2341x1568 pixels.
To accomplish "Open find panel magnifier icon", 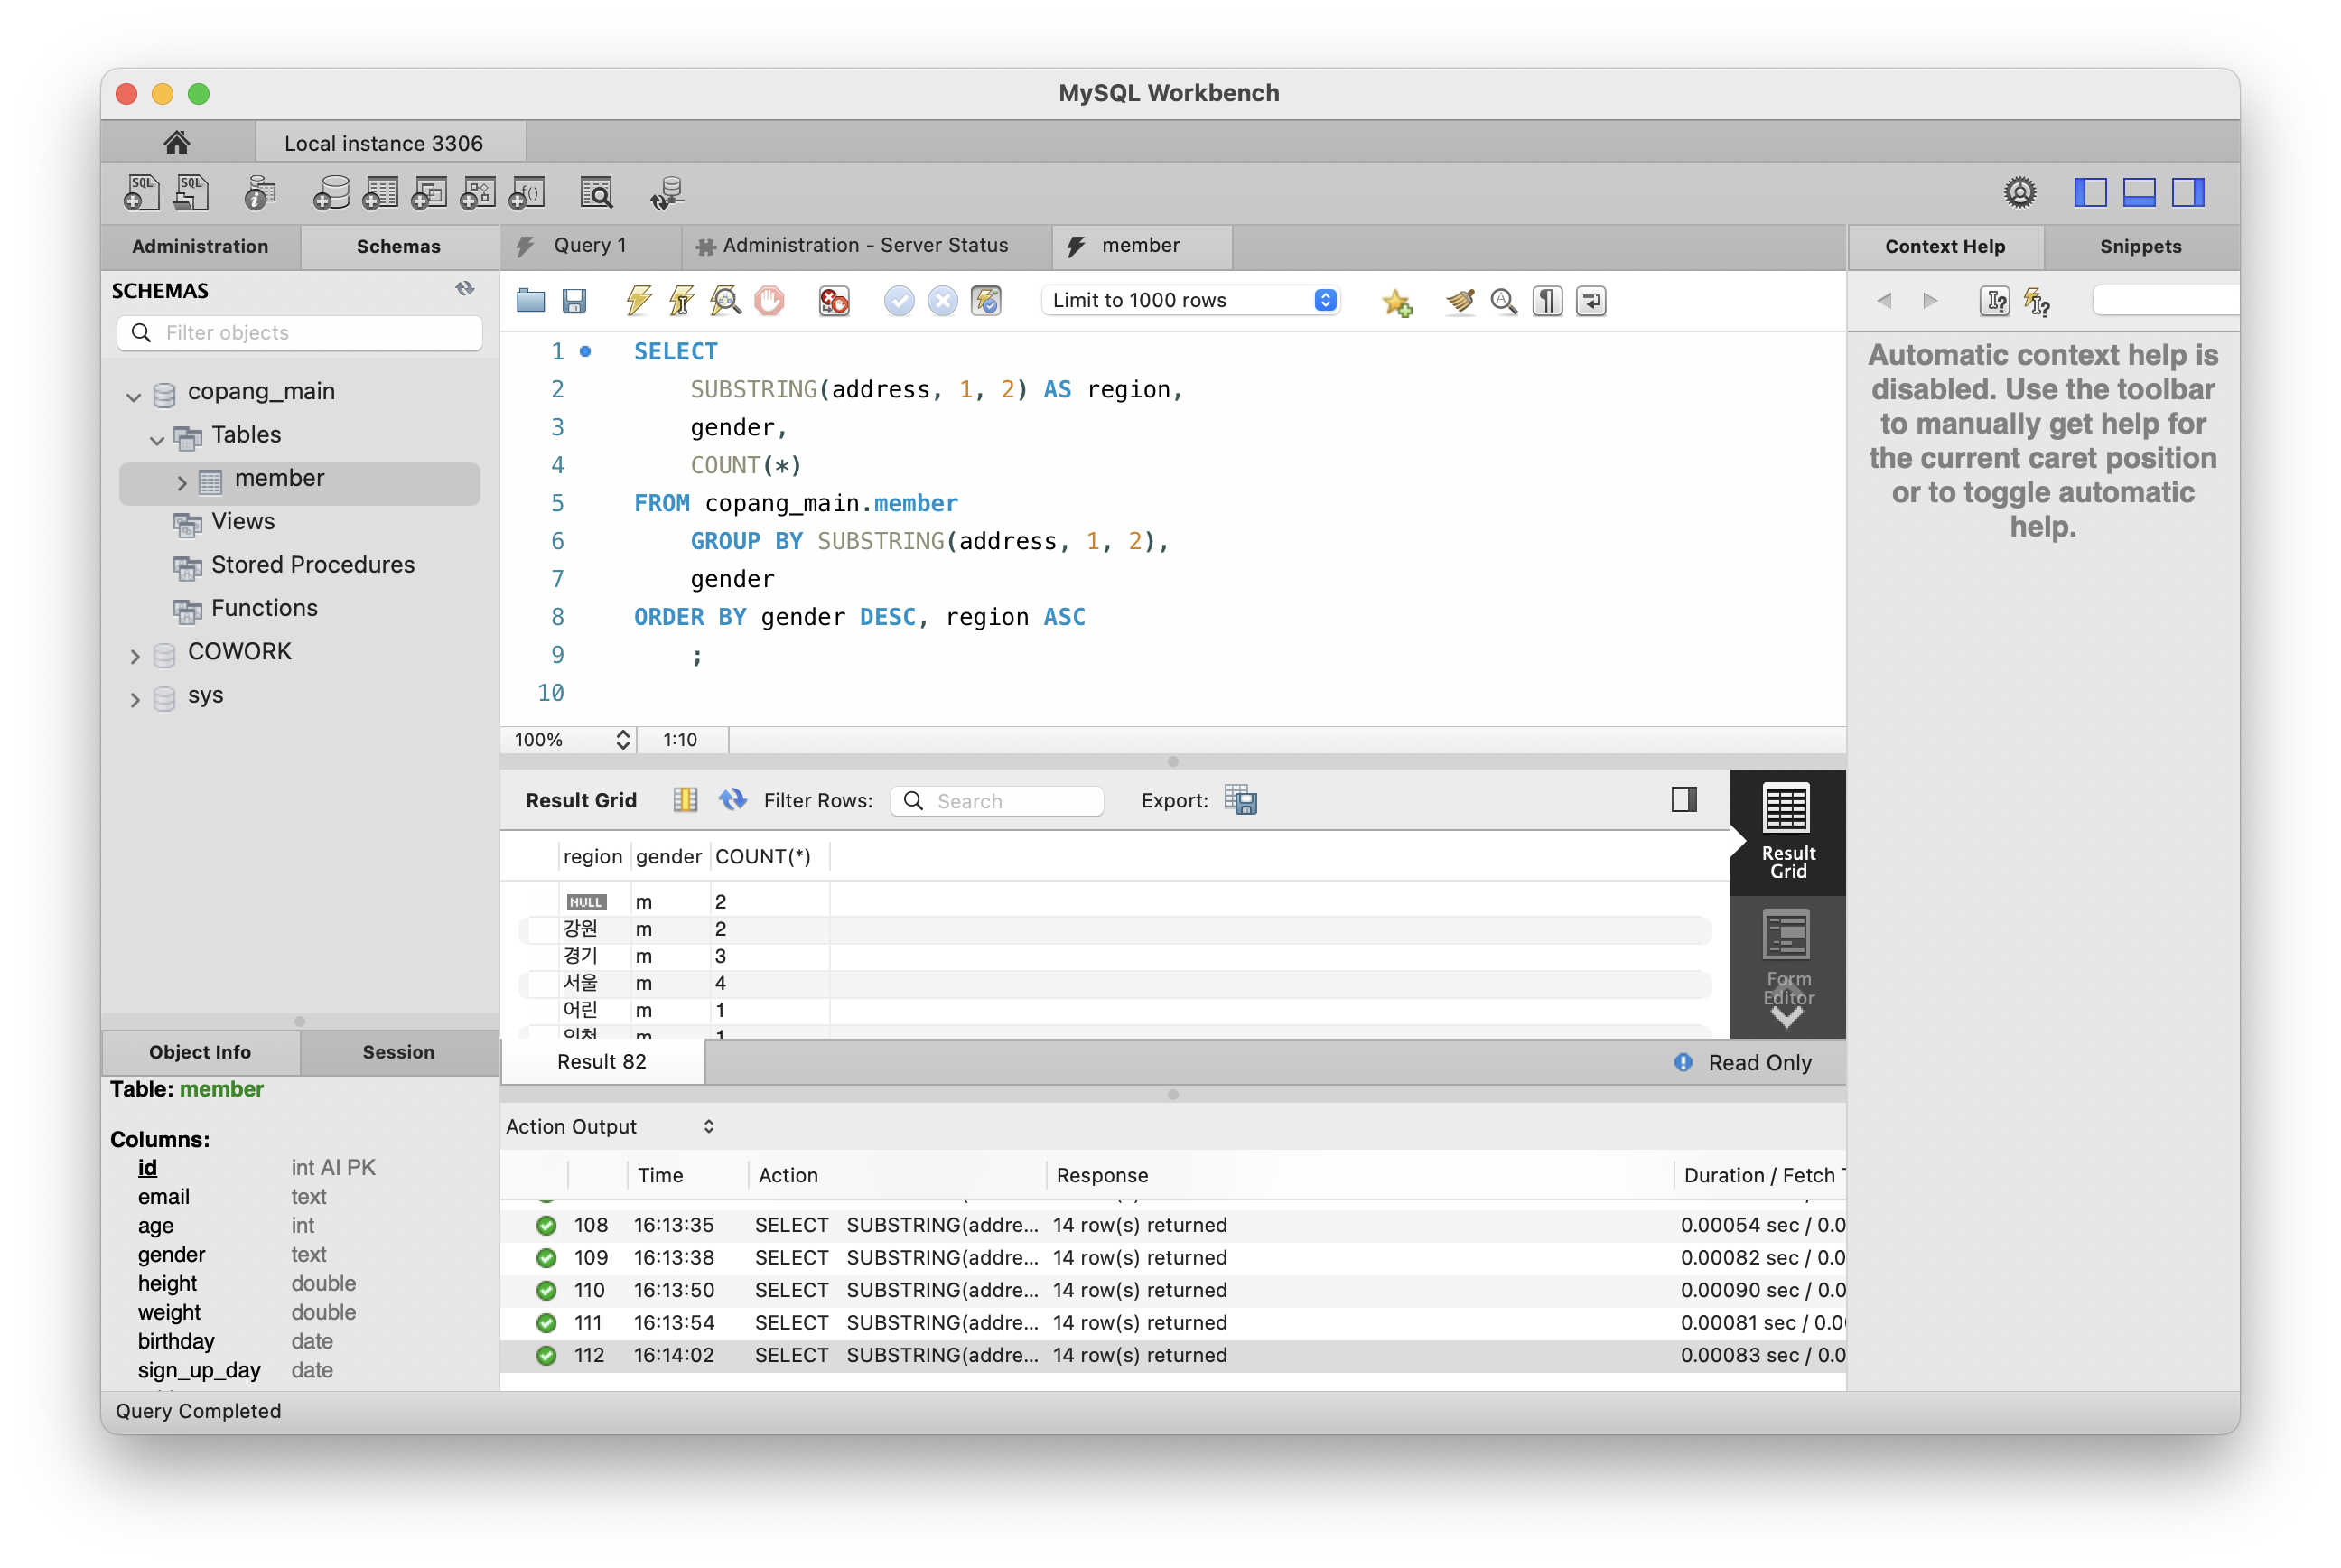I will click(1503, 300).
